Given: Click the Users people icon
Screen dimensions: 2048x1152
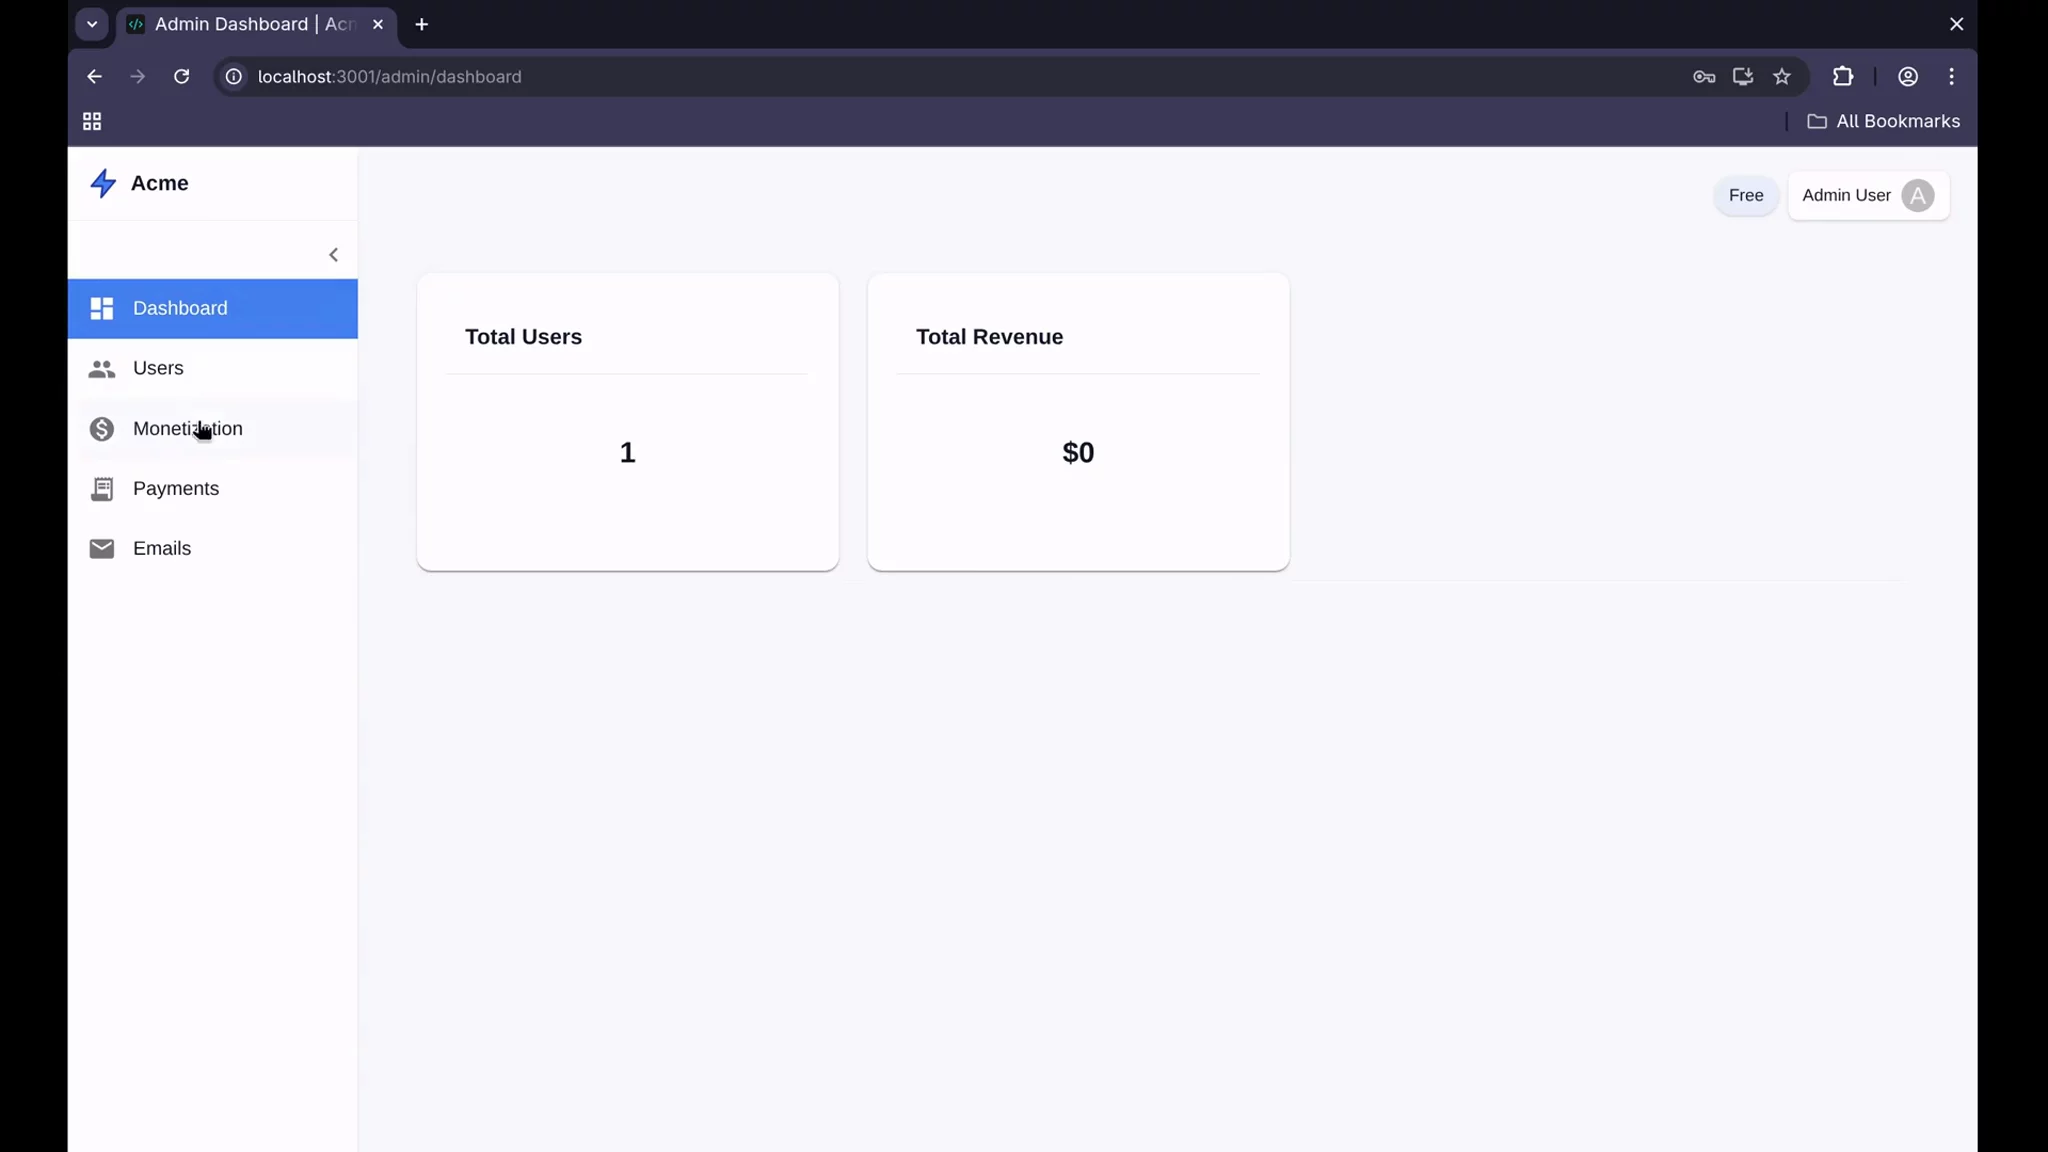Looking at the screenshot, I should [101, 368].
